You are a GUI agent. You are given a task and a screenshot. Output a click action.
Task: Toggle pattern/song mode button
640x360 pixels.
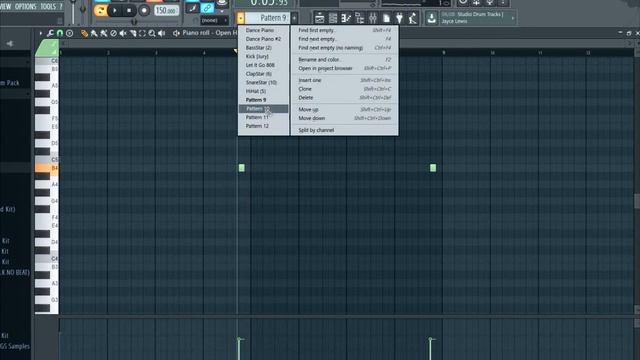(x=100, y=11)
